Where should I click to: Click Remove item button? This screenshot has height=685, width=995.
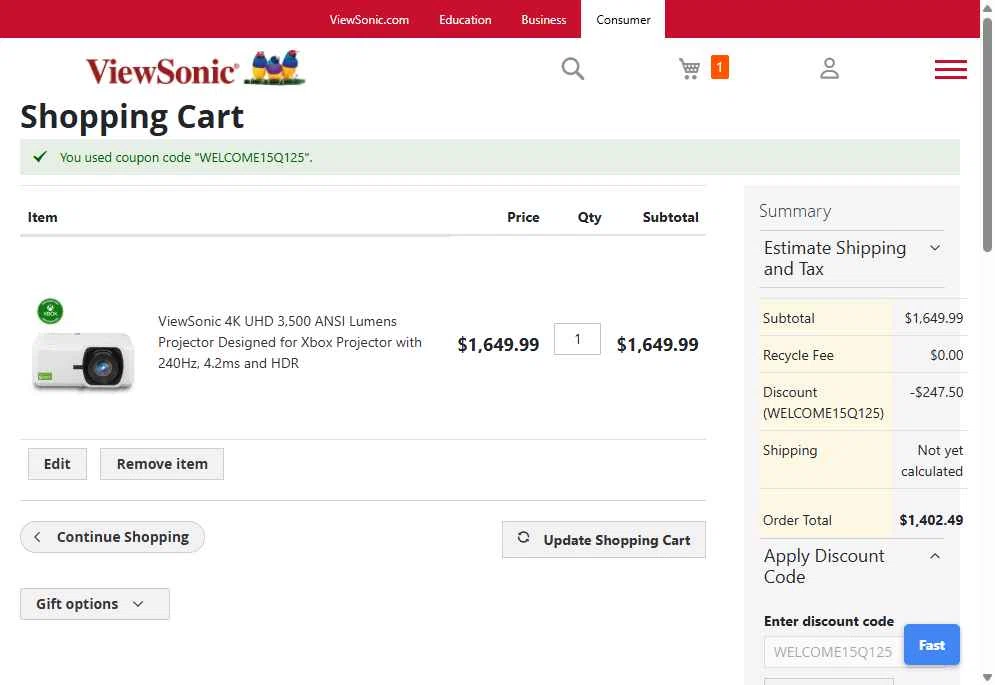[162, 464]
